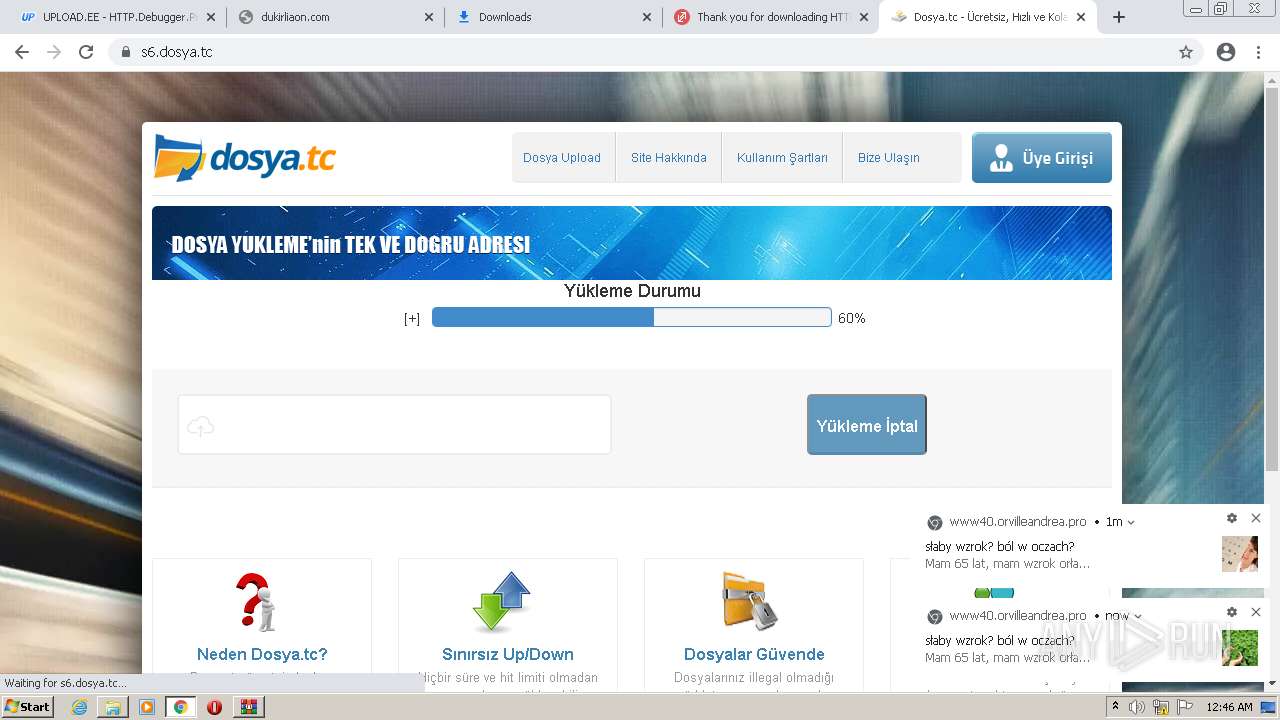The height and width of the screenshot is (720, 1280).
Task: Expand the second notification chevron
Action: tap(1138, 616)
